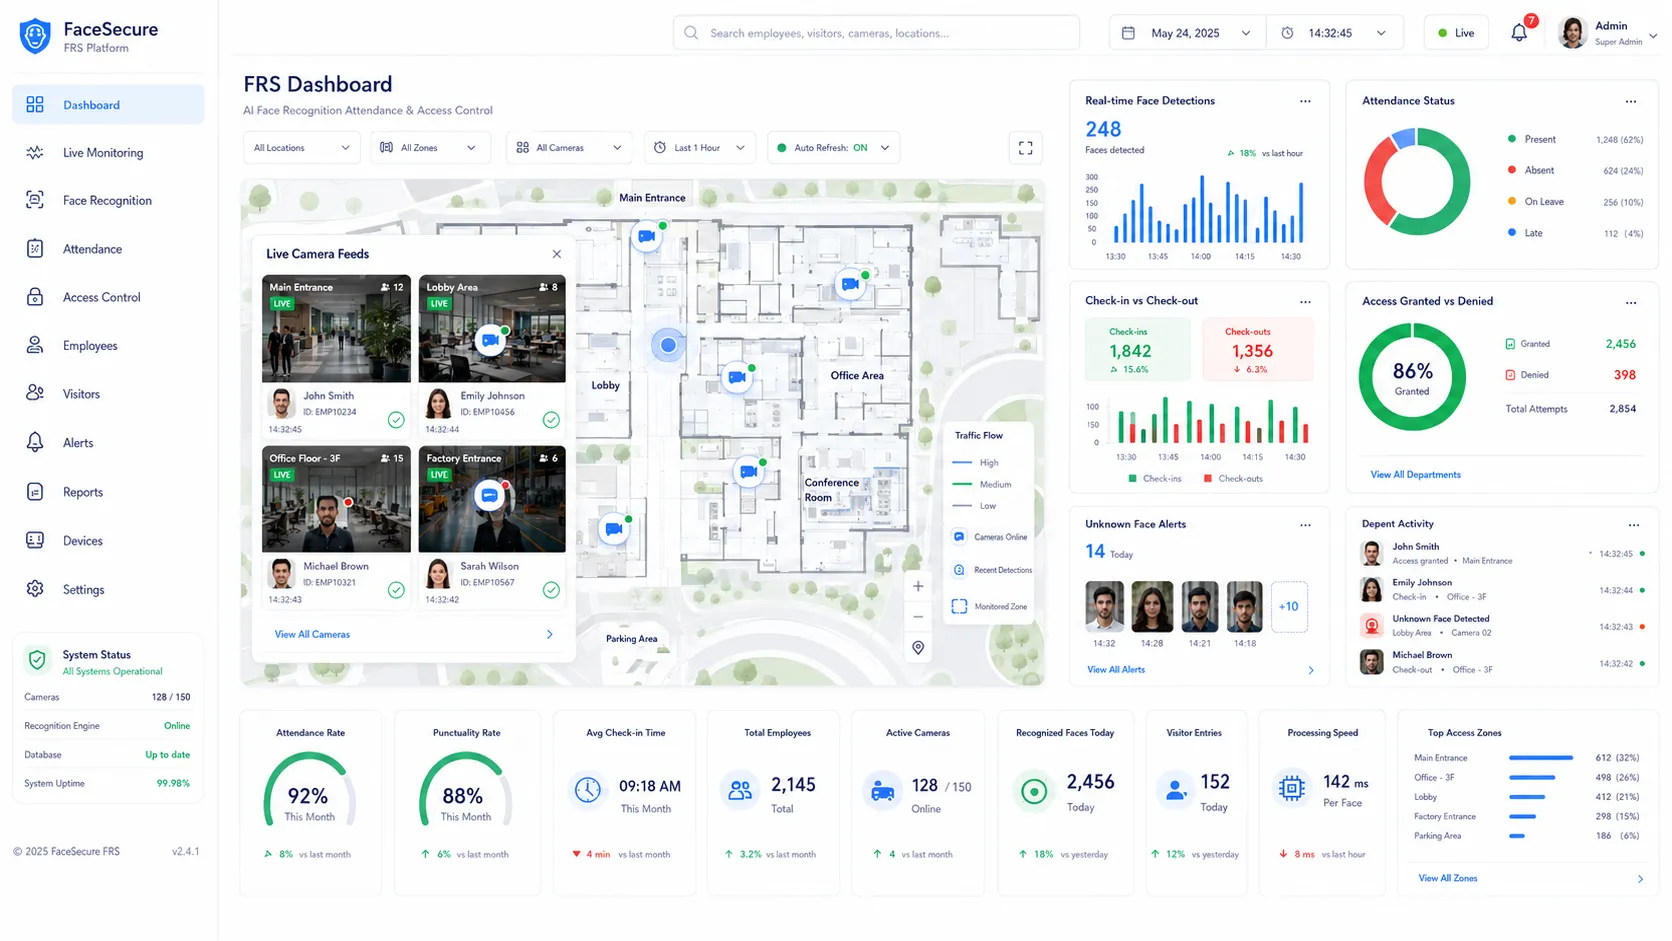Zoom out on the map
Viewport: 1672px width, 941px height.
click(x=918, y=617)
